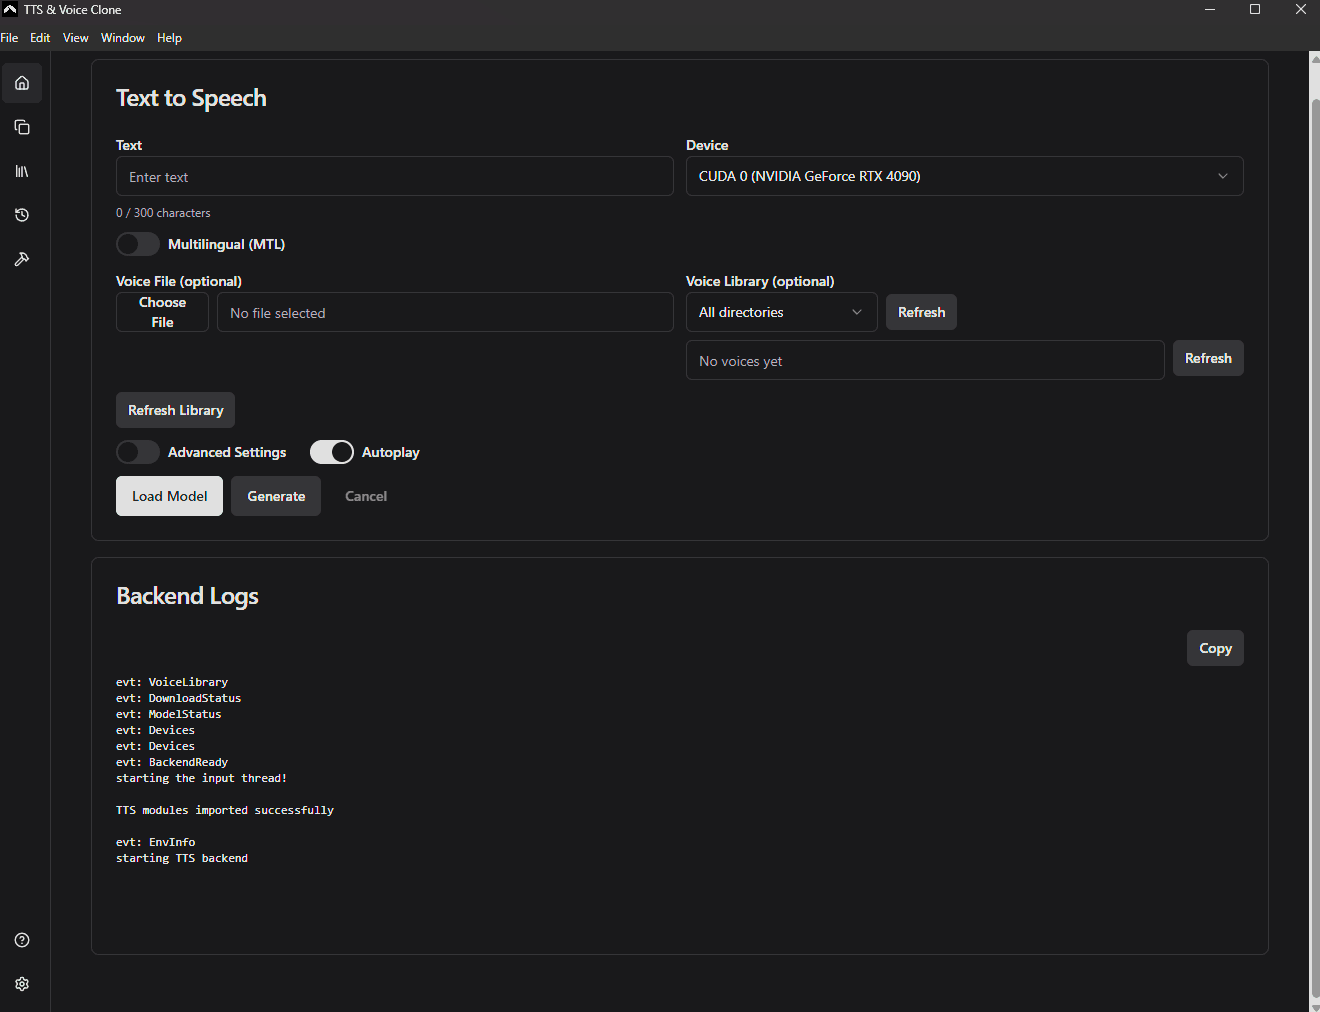Image resolution: width=1320 pixels, height=1012 pixels.
Task: Select the Home icon in the sidebar
Action: tap(21, 83)
